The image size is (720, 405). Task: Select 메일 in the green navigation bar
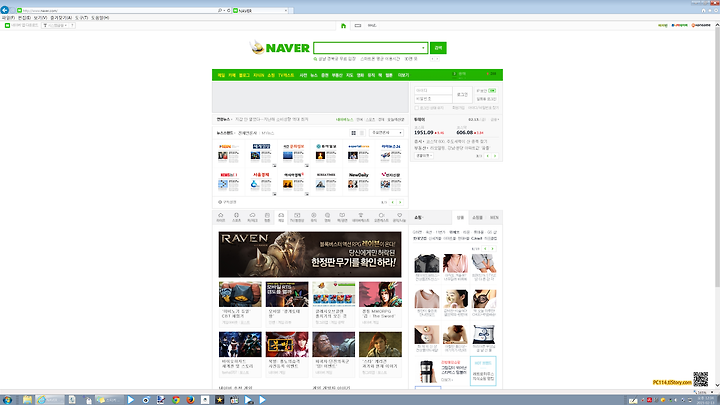click(221, 75)
